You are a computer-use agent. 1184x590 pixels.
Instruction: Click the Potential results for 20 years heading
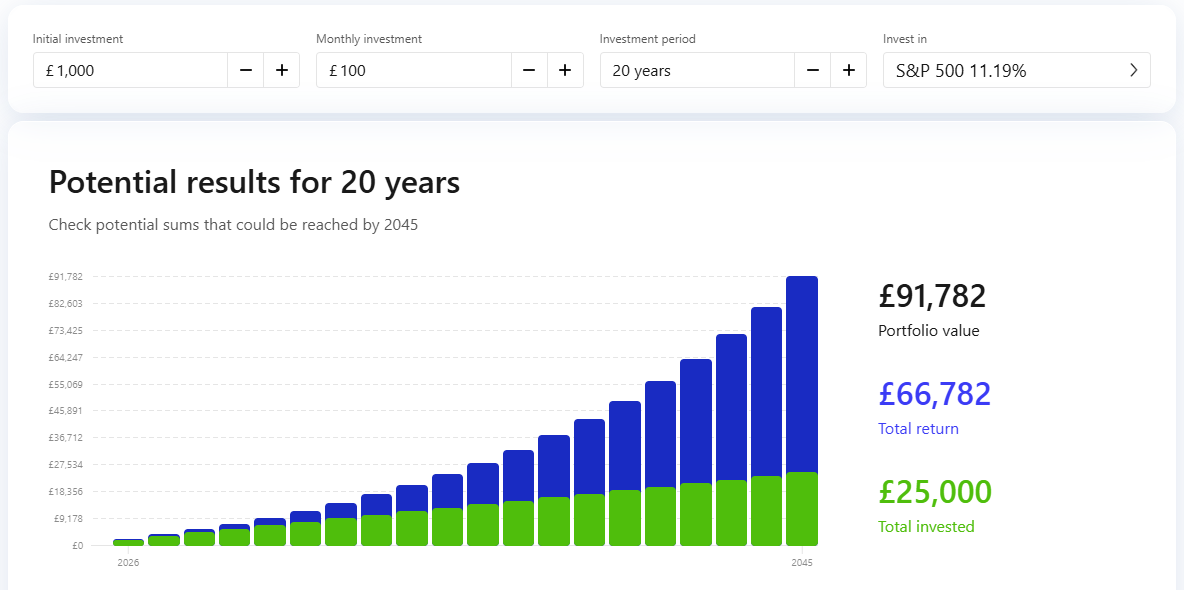[x=254, y=183]
